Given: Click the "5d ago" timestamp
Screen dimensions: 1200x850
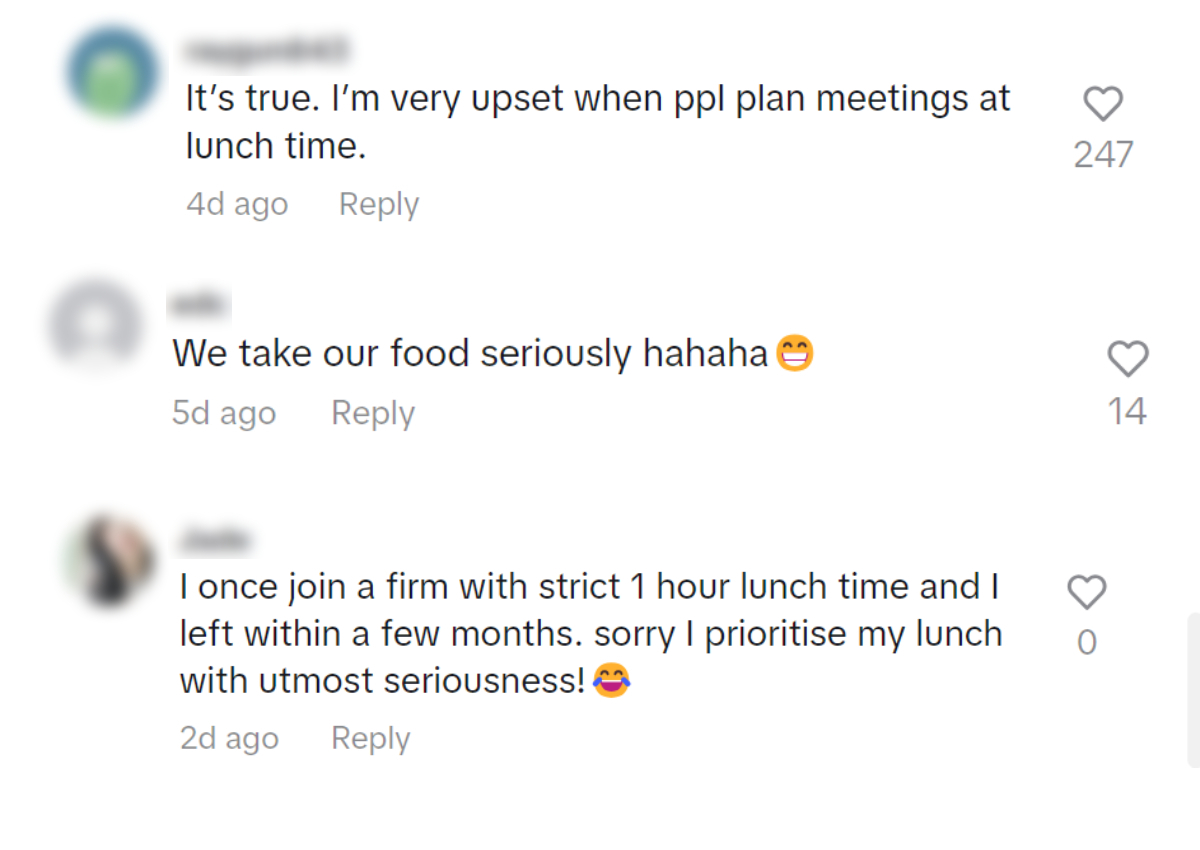Looking at the screenshot, I should tap(224, 413).
